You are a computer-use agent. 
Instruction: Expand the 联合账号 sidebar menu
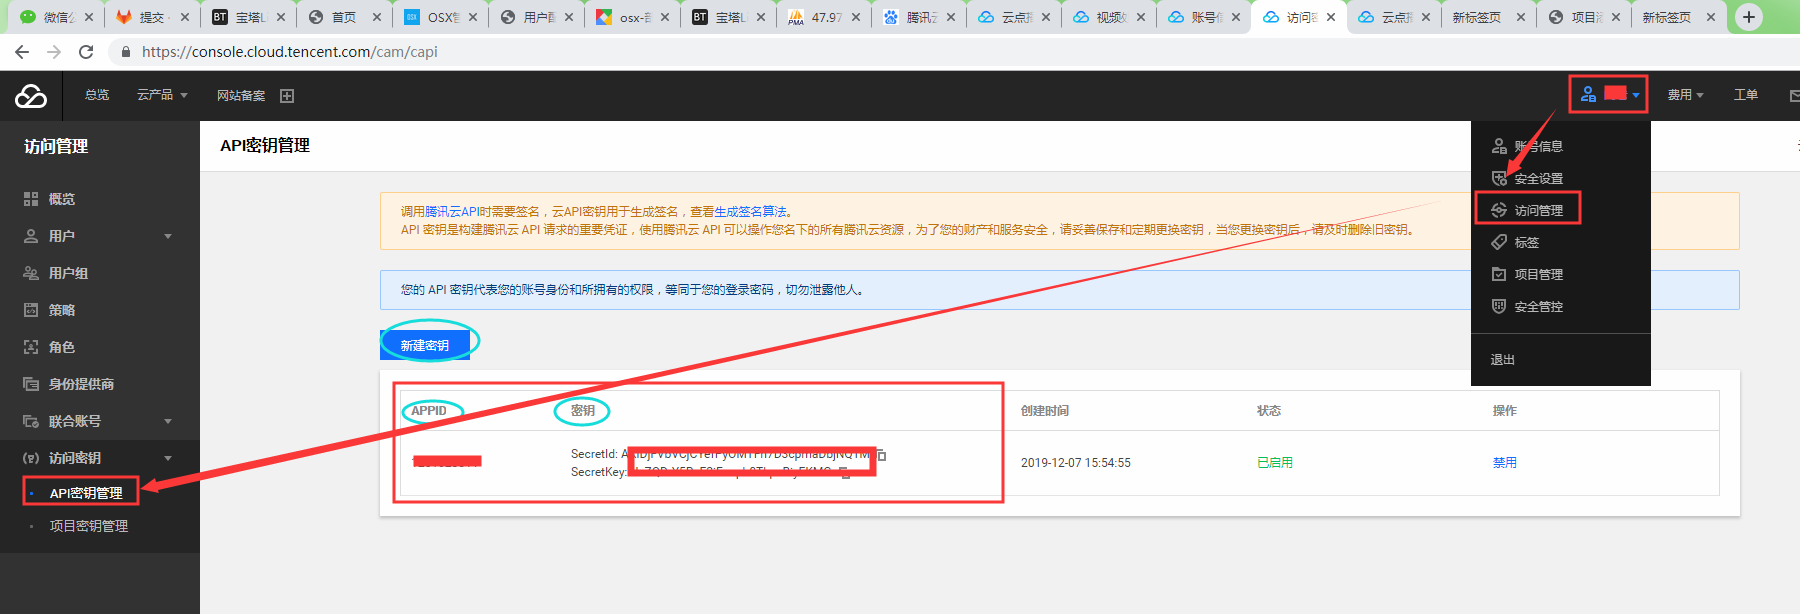[168, 421]
